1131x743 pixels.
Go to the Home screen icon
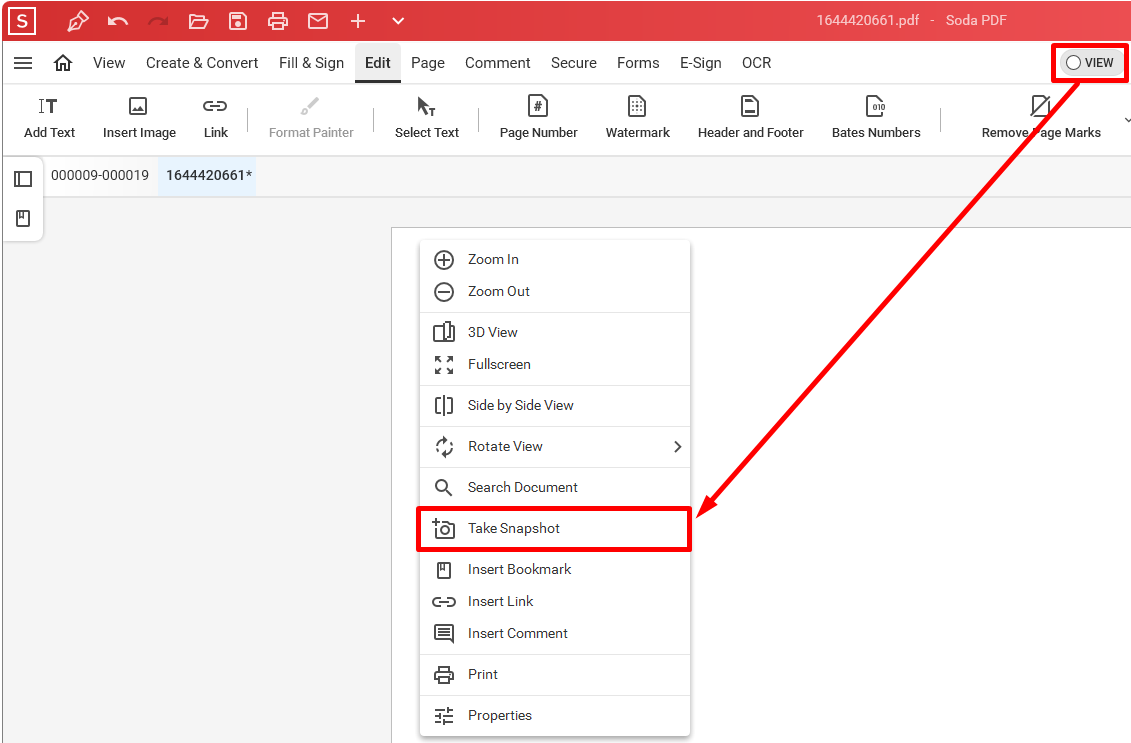(x=63, y=63)
